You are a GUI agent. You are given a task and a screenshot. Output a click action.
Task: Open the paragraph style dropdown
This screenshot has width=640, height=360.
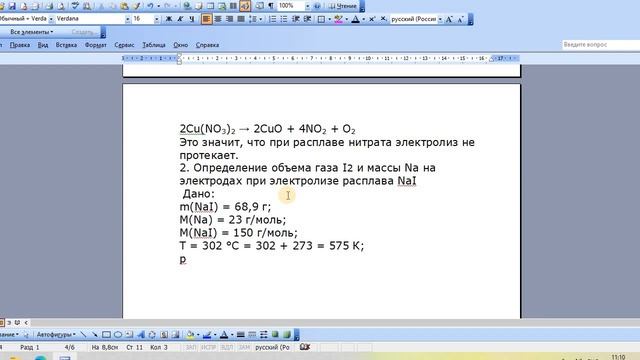[x=51, y=19]
